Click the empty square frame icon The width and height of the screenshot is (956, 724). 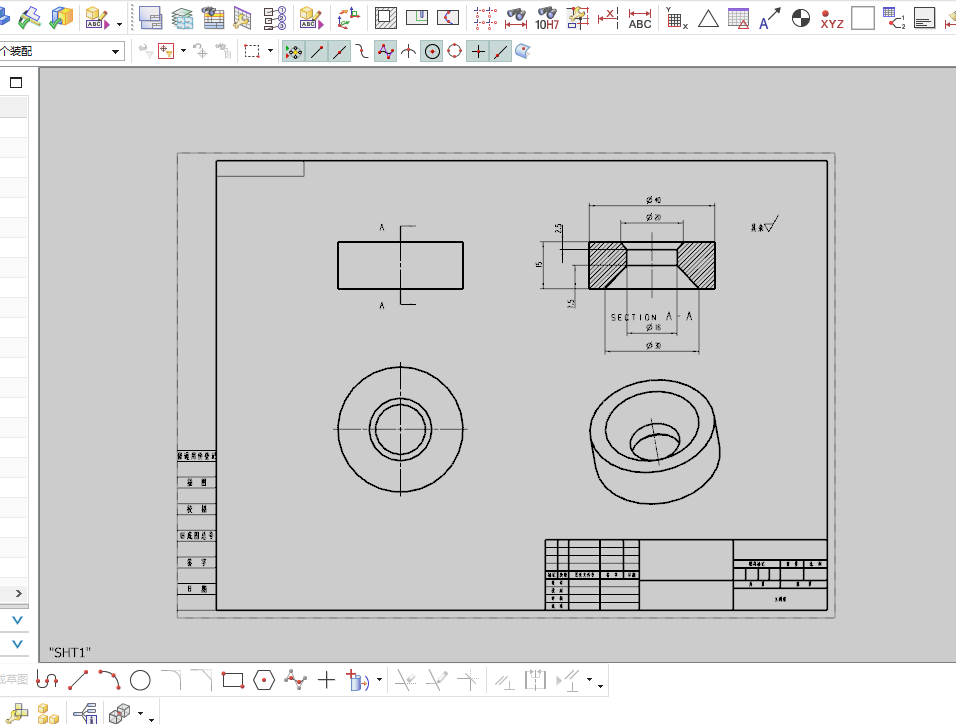click(863, 18)
